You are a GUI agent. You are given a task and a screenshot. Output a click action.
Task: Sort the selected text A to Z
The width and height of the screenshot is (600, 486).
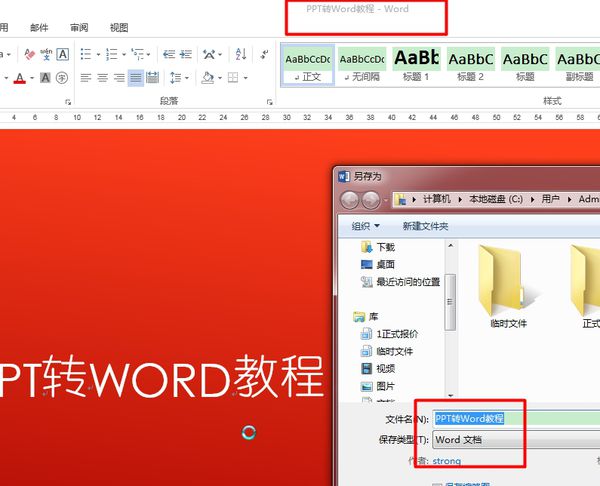pyautogui.click(x=241, y=54)
